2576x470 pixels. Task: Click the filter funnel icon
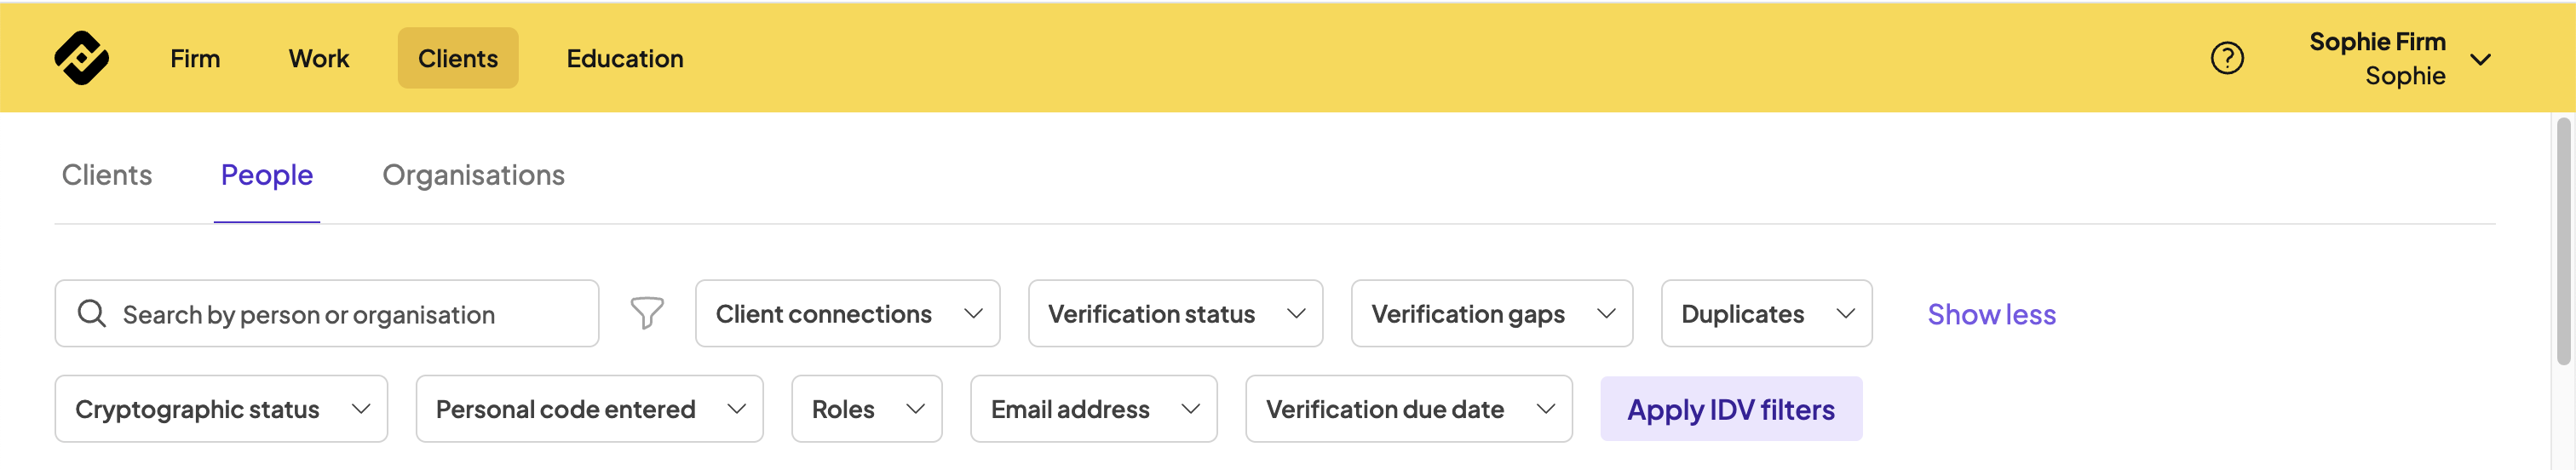click(x=646, y=314)
